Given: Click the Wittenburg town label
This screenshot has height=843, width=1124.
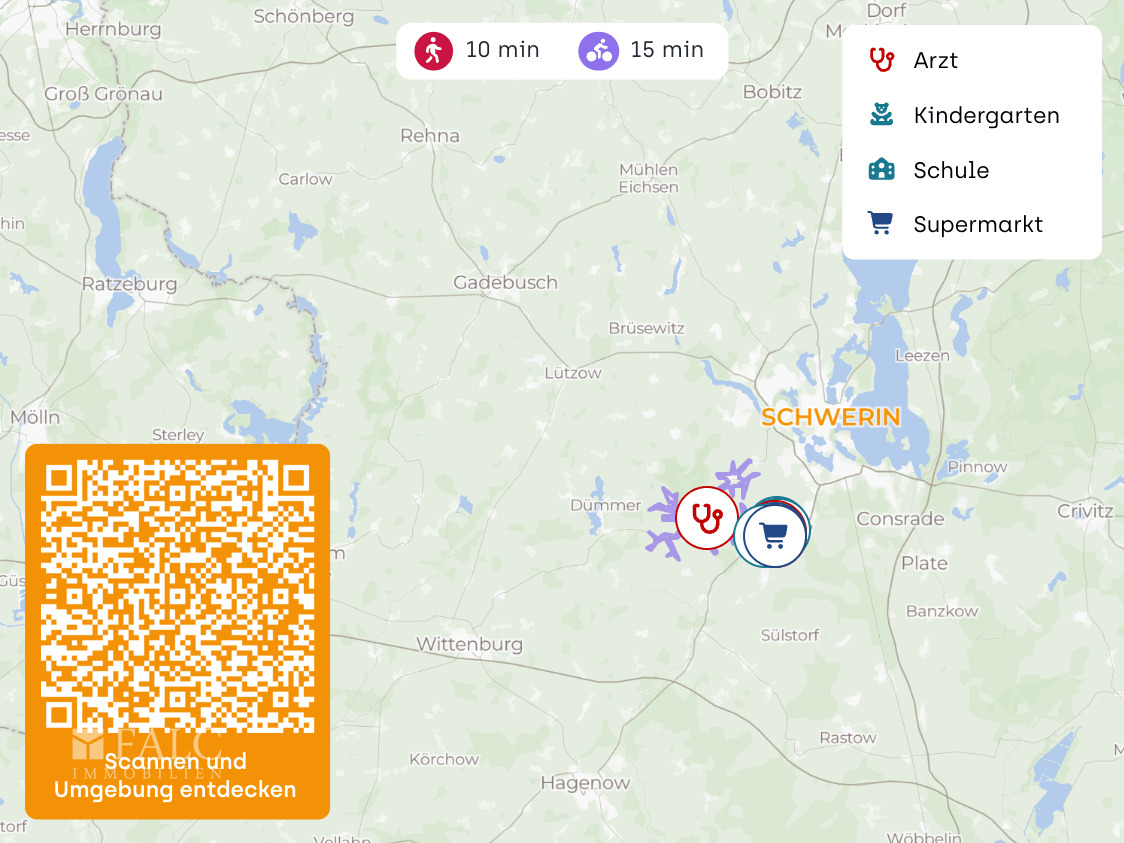Looking at the screenshot, I should 470,644.
